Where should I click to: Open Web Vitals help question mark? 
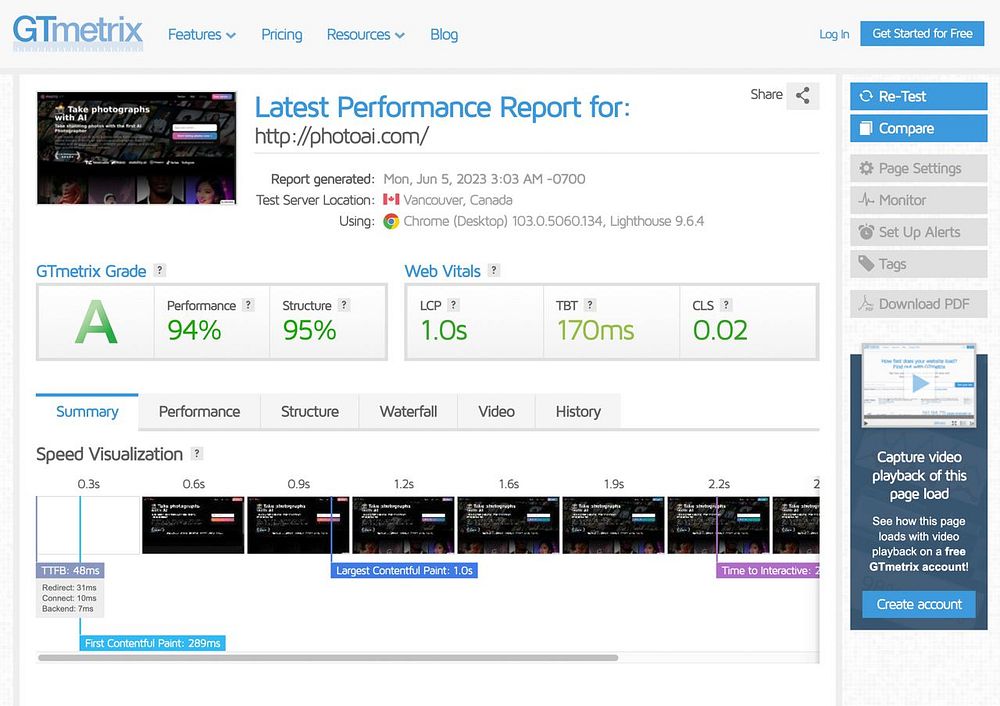pyautogui.click(x=494, y=270)
